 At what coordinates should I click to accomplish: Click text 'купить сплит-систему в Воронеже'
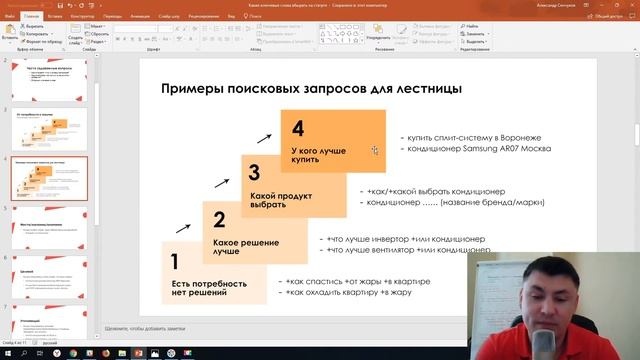coord(474,138)
